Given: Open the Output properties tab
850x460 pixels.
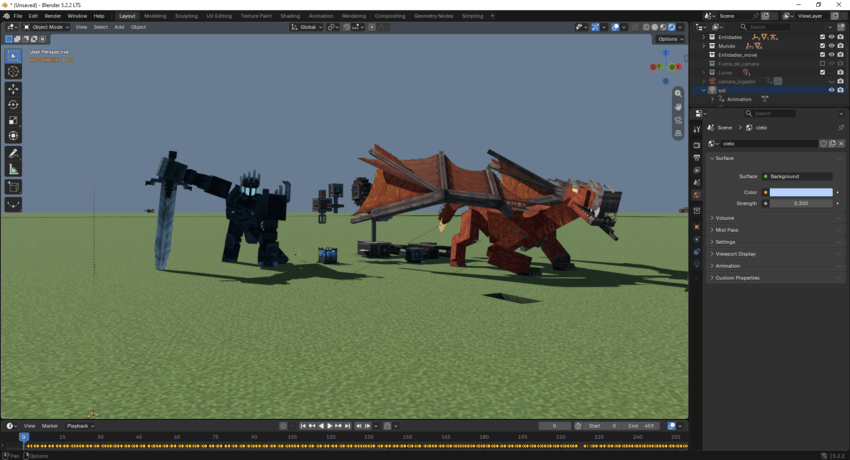Looking at the screenshot, I should 697,157.
